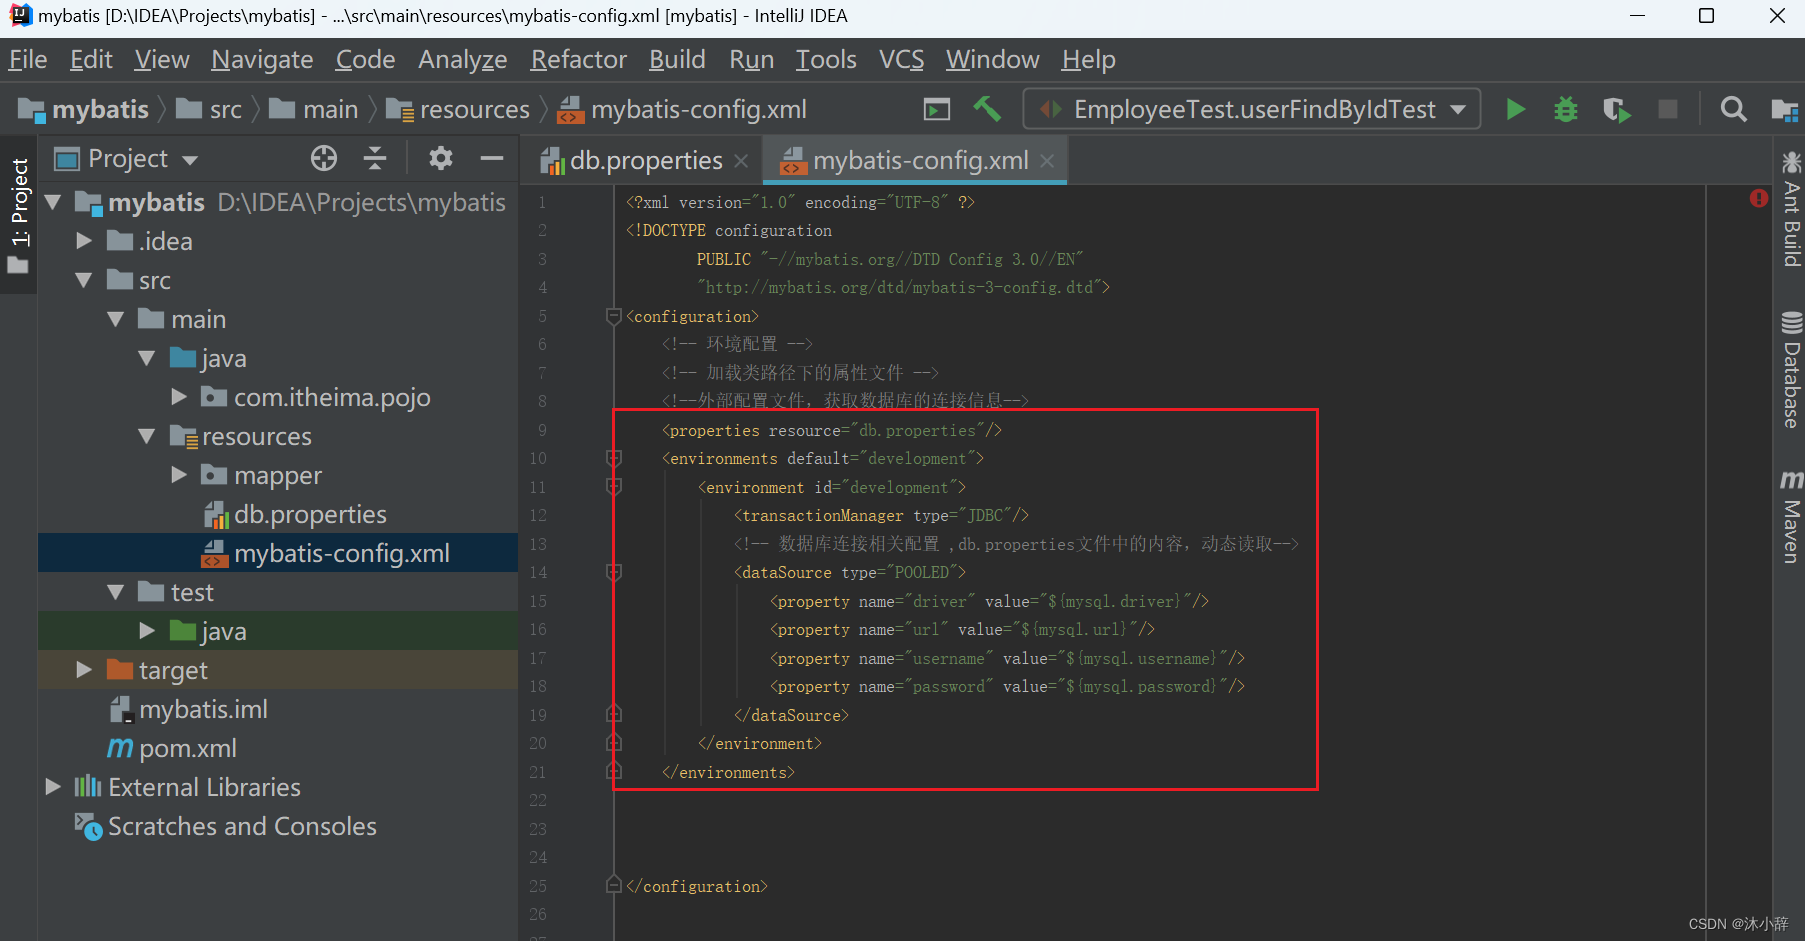Click line number 22 in gutter
Image resolution: width=1805 pixels, height=941 pixels.
538,800
